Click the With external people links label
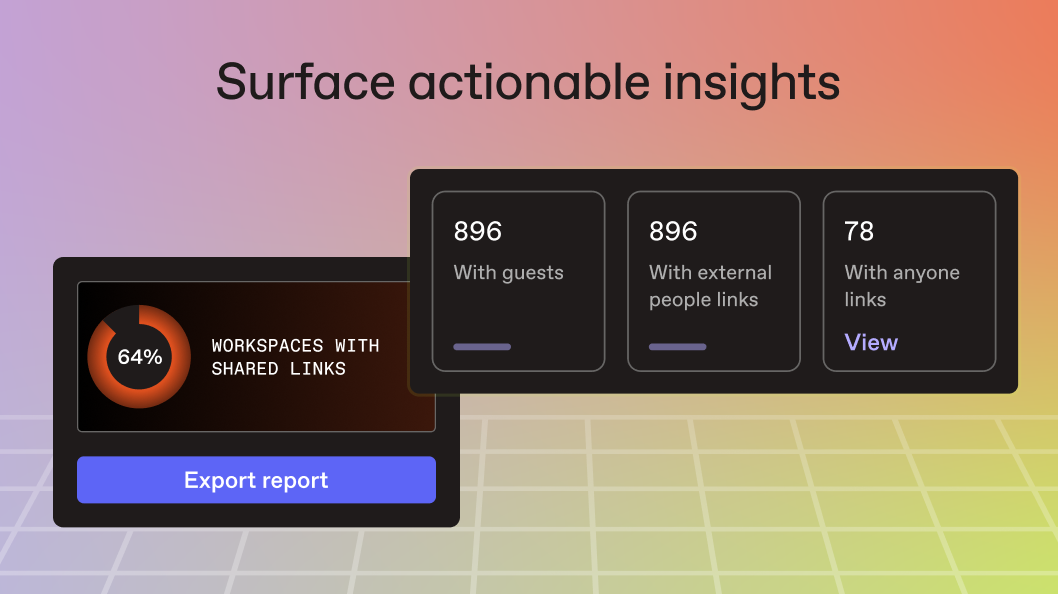The height and width of the screenshot is (594, 1058). (710, 286)
